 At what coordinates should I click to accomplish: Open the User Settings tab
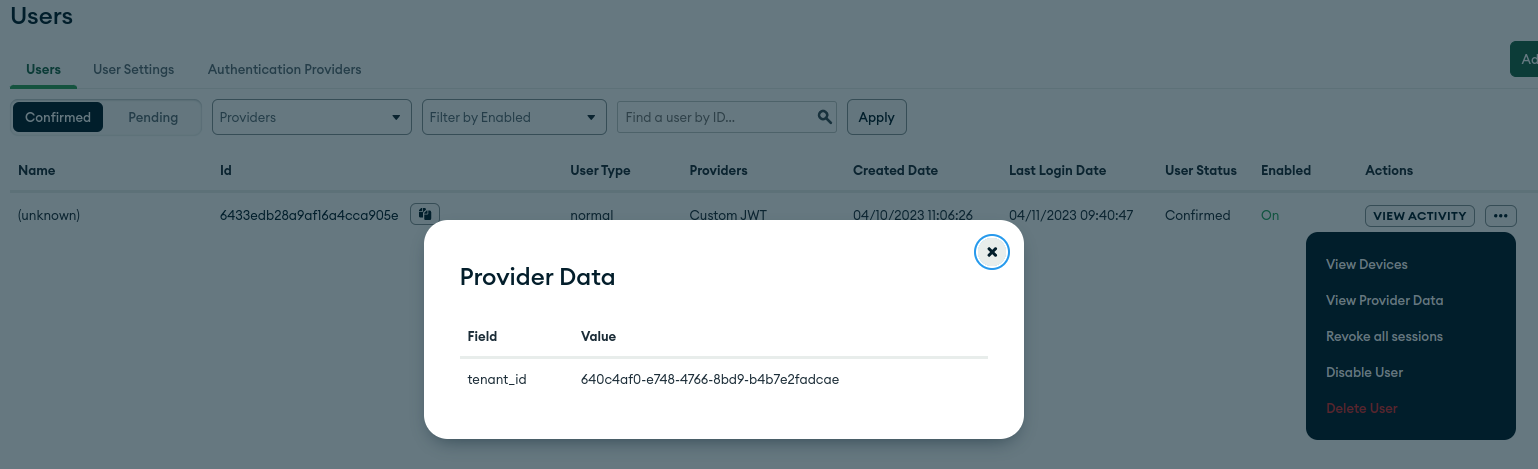tap(133, 70)
